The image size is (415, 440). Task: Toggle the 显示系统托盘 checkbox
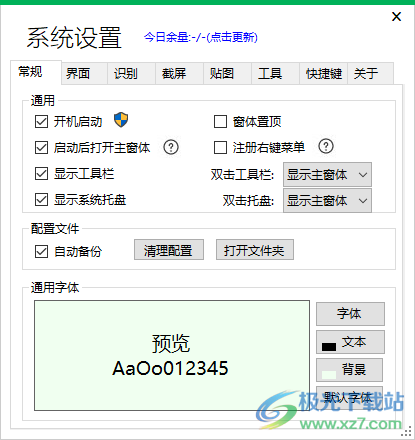tap(41, 200)
